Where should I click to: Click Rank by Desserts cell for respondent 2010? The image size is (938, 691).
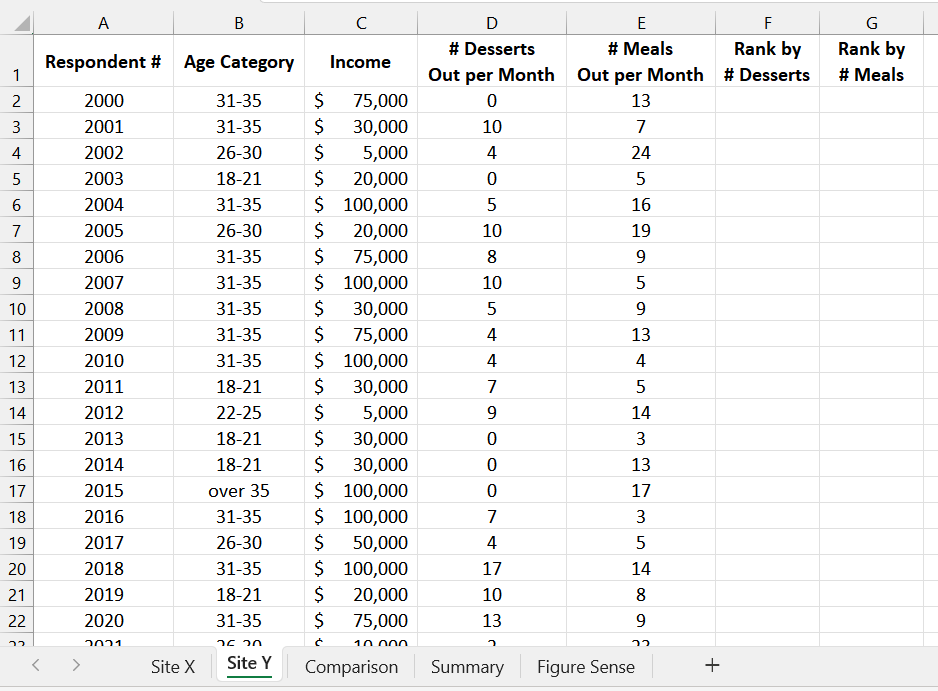(x=768, y=361)
